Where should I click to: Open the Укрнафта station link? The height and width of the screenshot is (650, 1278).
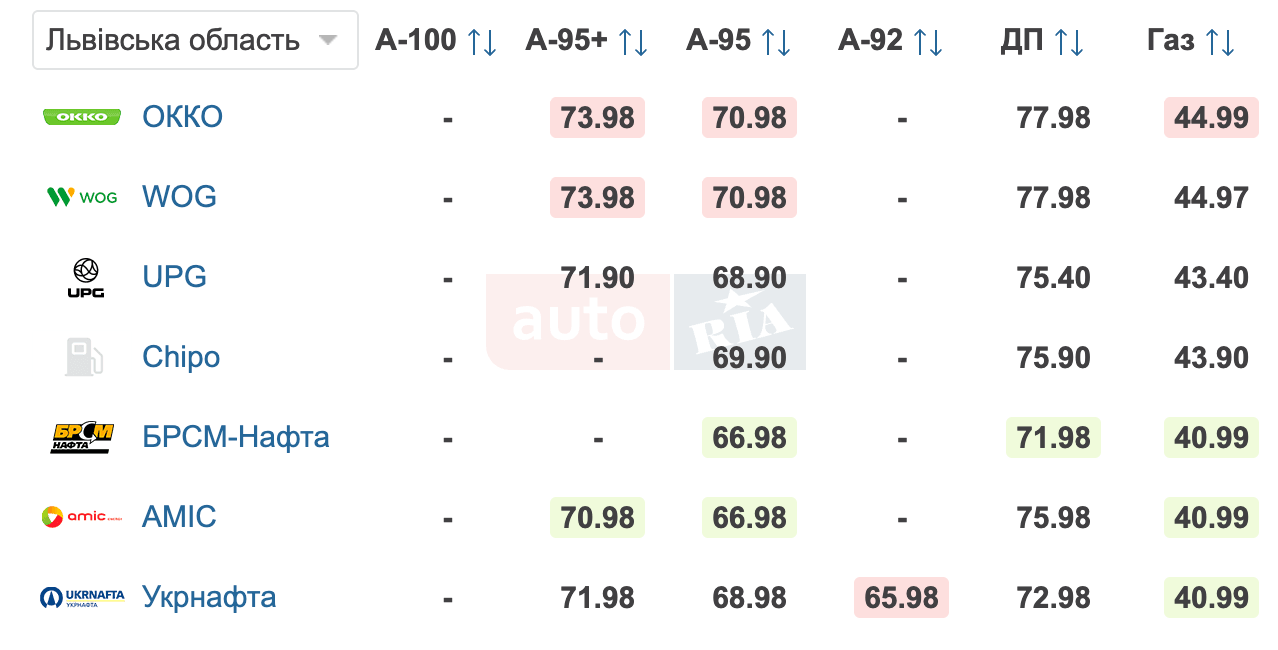tap(209, 597)
